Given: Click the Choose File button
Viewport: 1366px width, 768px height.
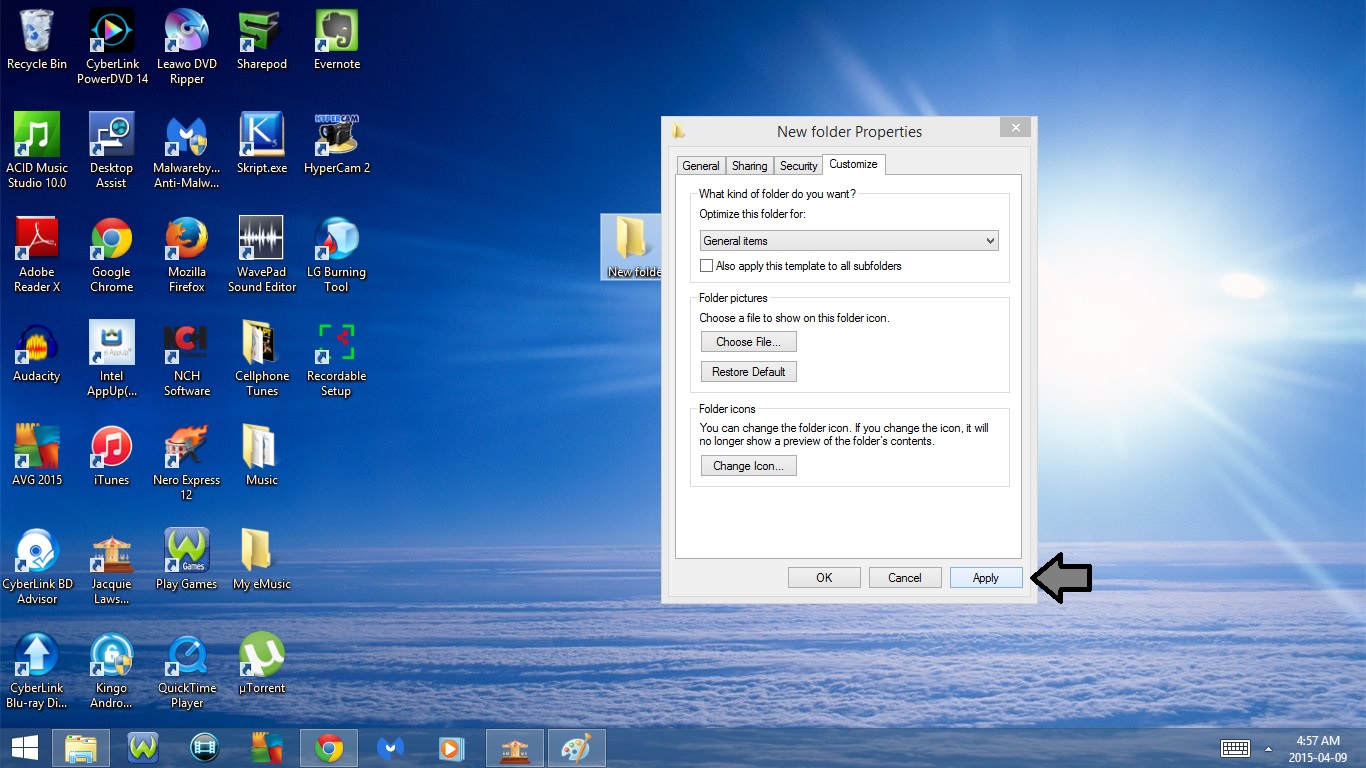Looking at the screenshot, I should tap(748, 342).
